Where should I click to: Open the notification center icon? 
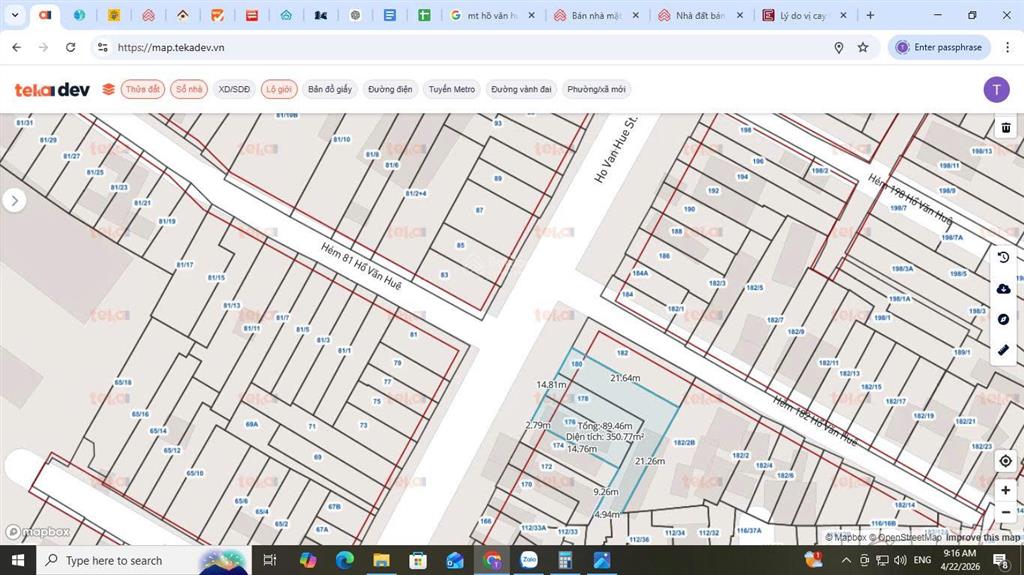coord(1000,560)
